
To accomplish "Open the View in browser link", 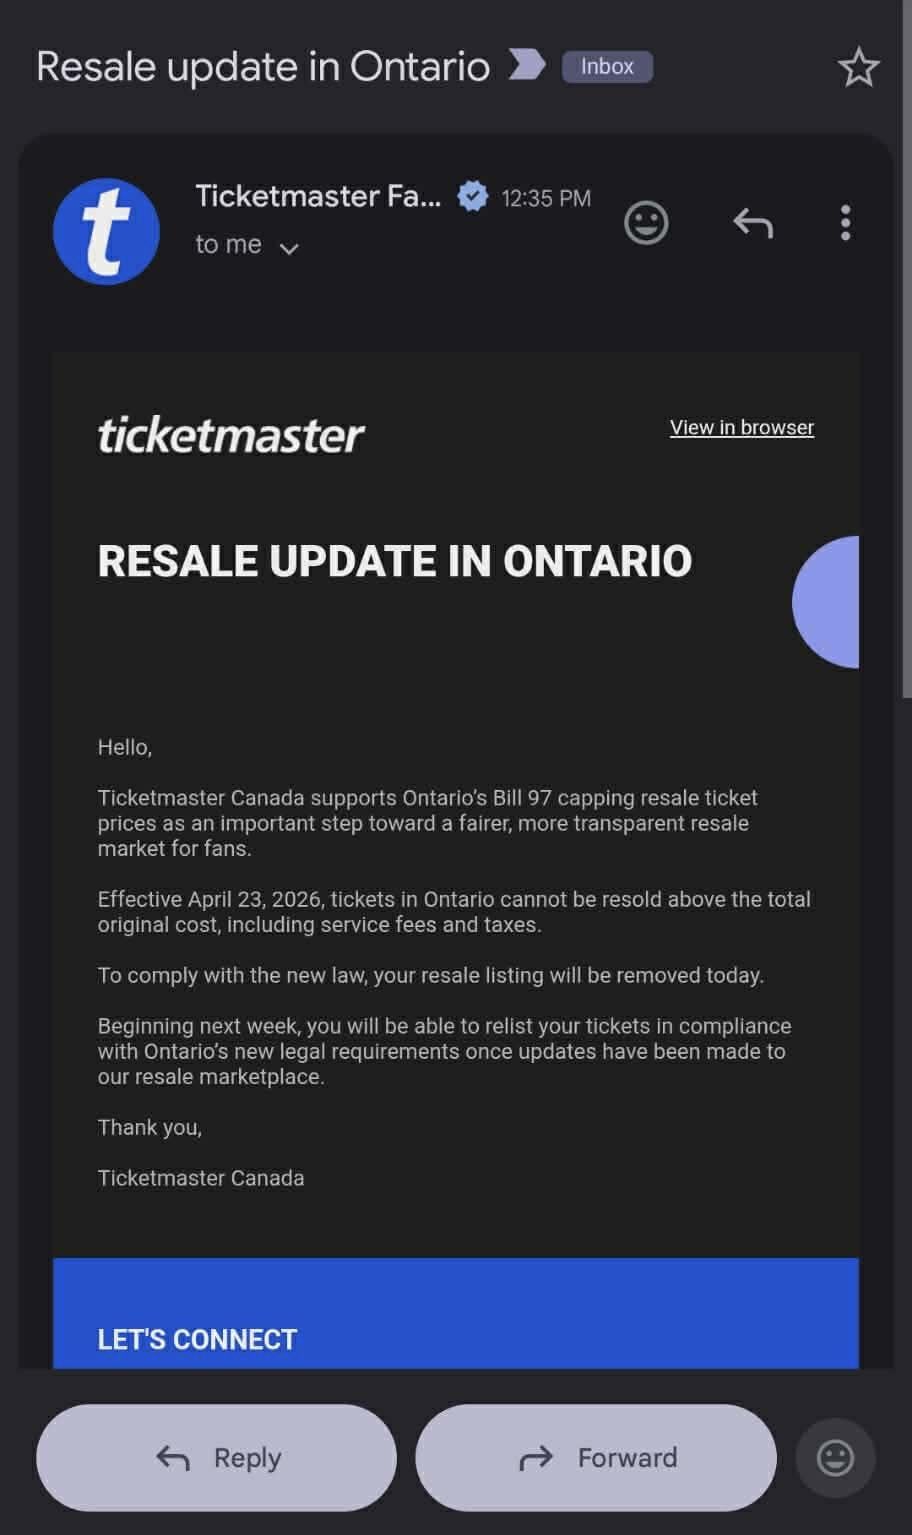I will tap(741, 427).
